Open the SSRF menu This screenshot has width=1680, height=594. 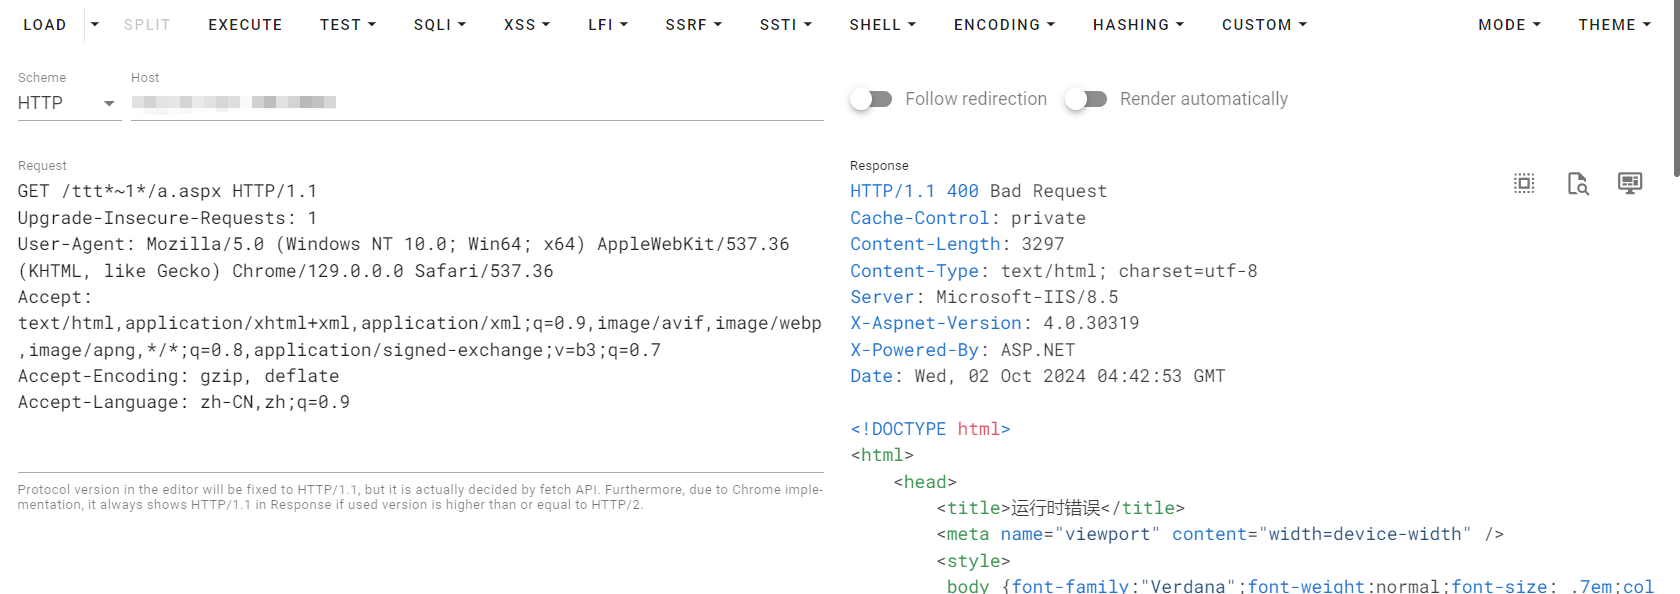pos(693,24)
